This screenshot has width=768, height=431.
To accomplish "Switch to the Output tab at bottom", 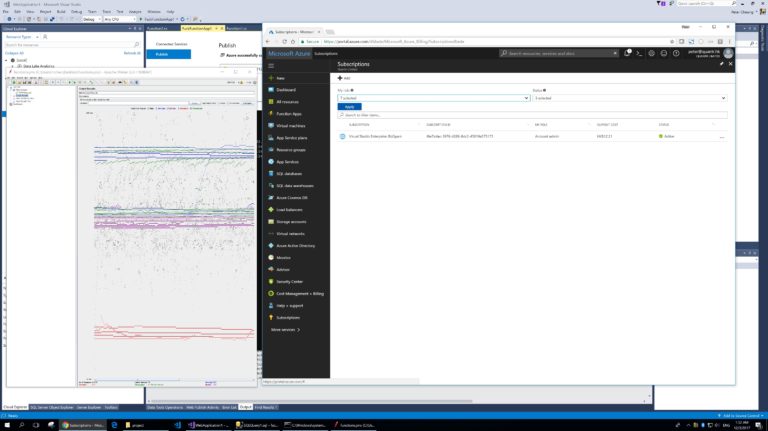I will [245, 407].
